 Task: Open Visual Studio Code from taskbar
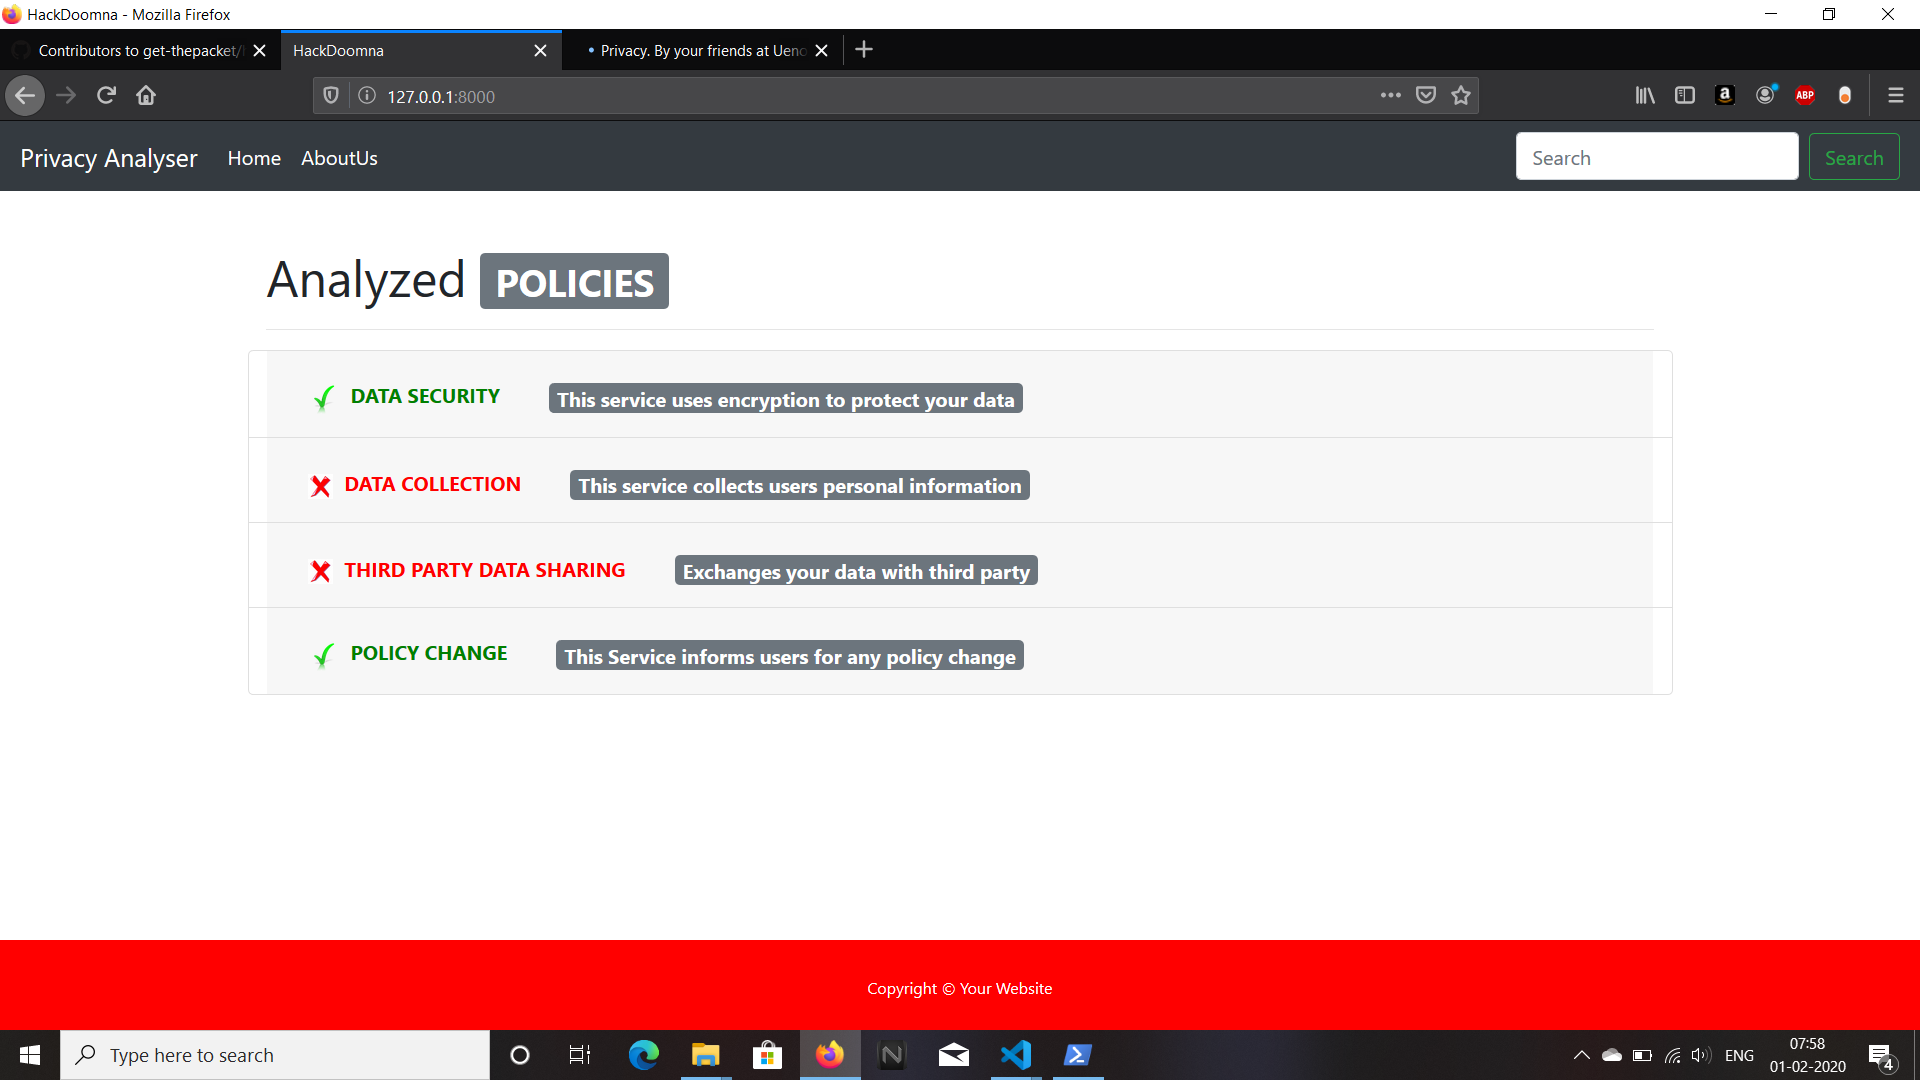pos(1015,1055)
